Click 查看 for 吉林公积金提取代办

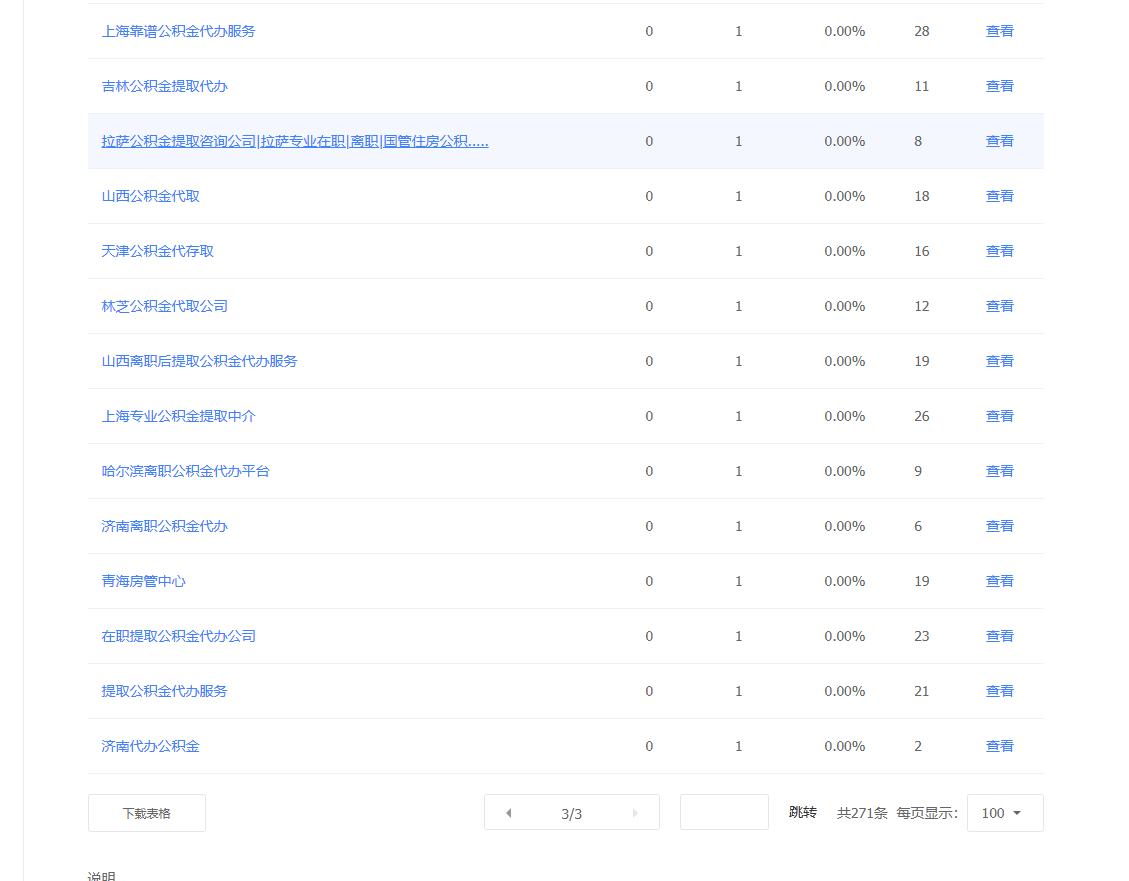(x=999, y=86)
